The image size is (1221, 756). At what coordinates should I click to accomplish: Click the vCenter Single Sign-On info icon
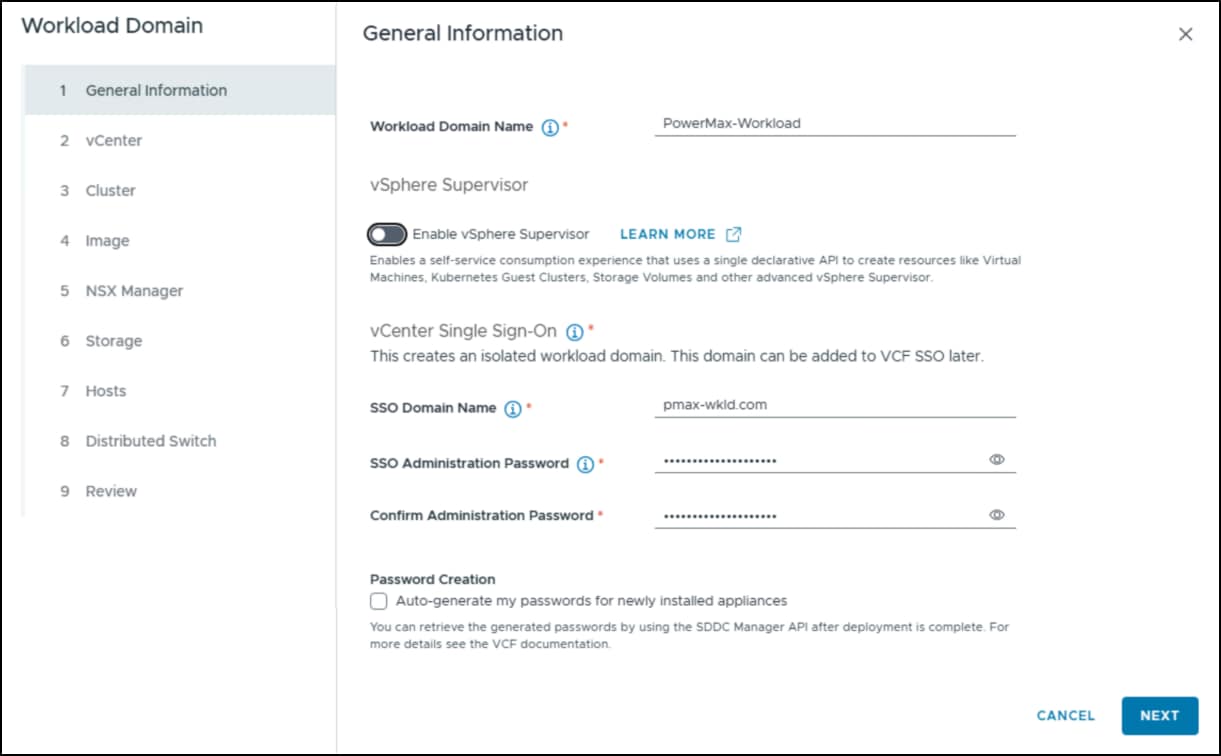coord(574,332)
